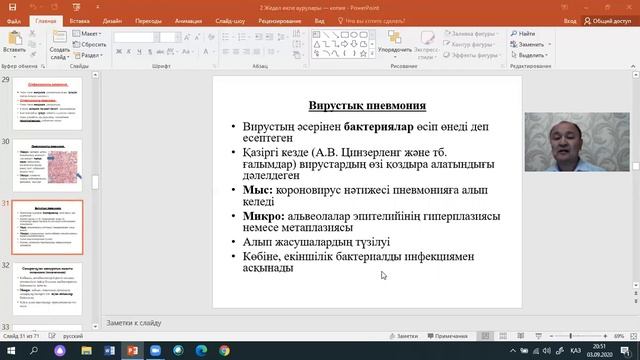Click the Reset (Сбросить) slide button
640x360 pixels.
tap(89, 44)
